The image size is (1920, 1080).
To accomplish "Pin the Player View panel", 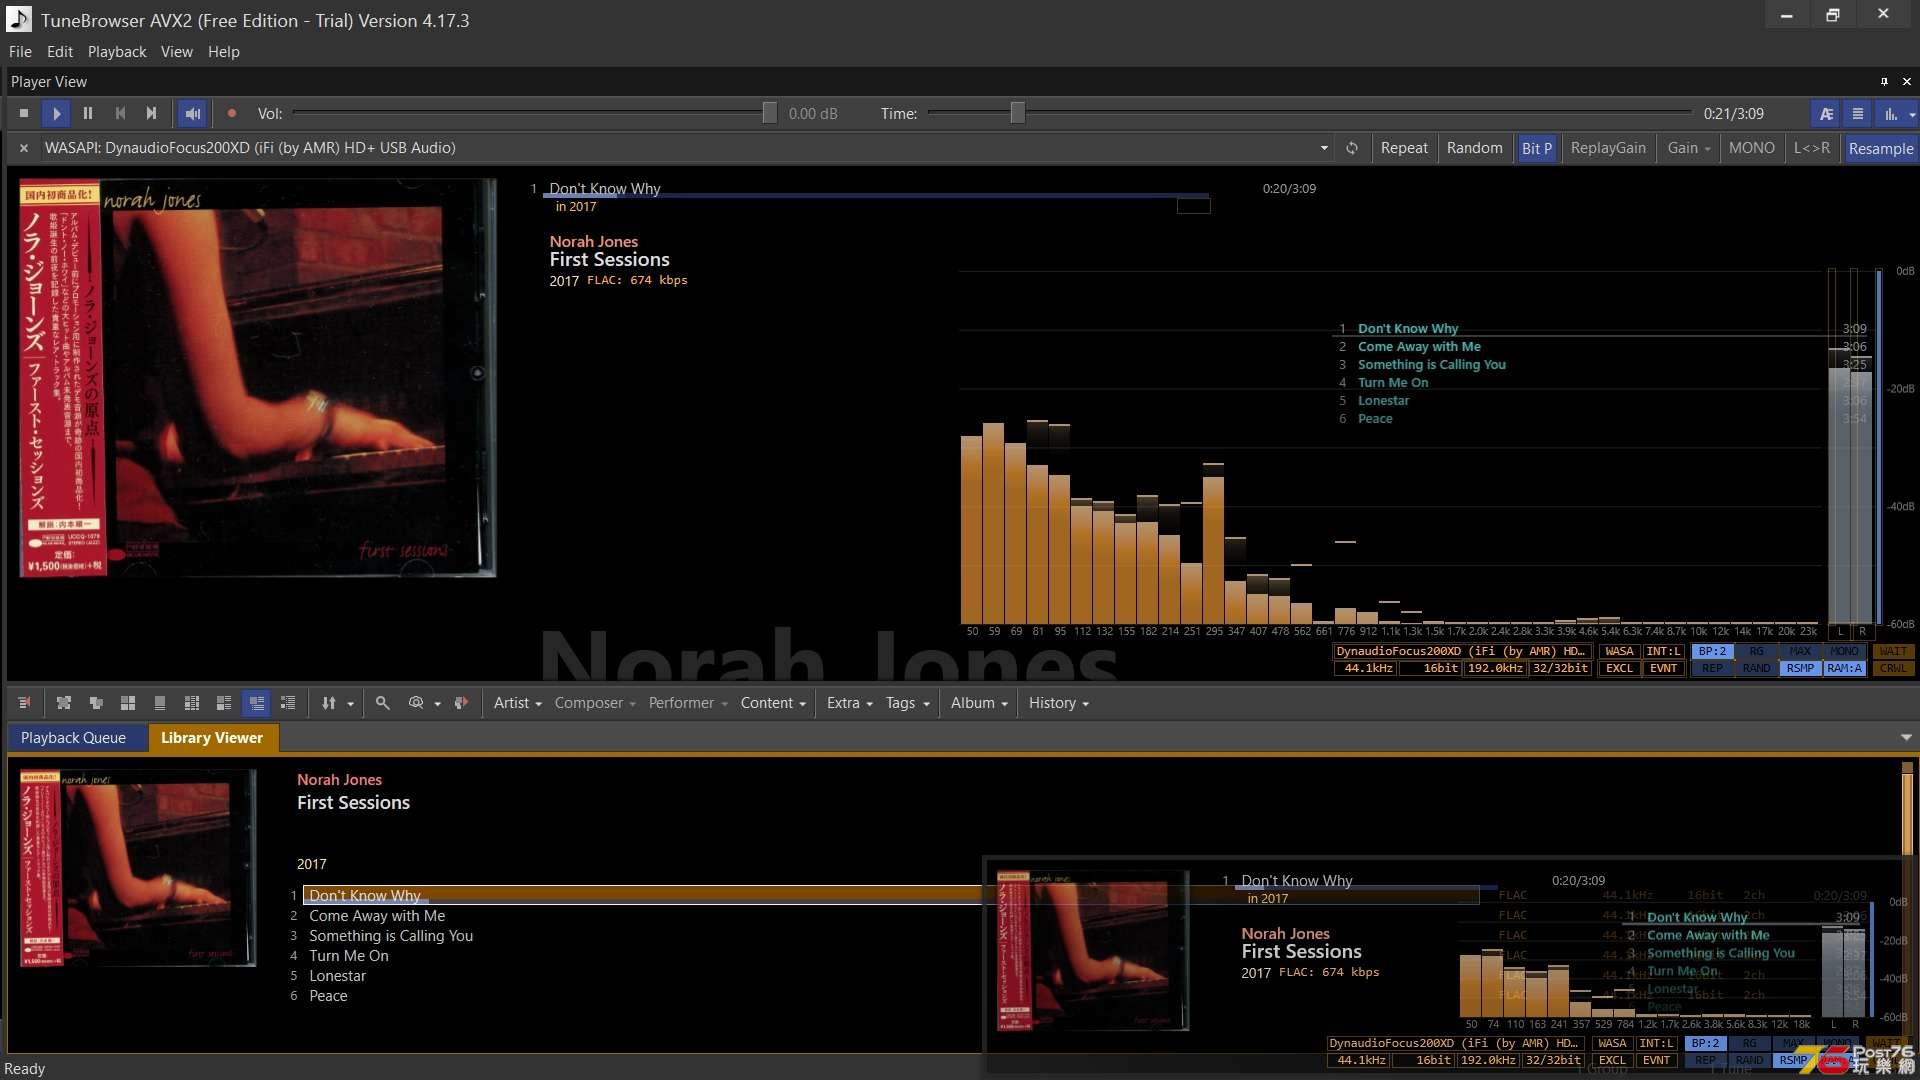I will tap(1884, 82).
